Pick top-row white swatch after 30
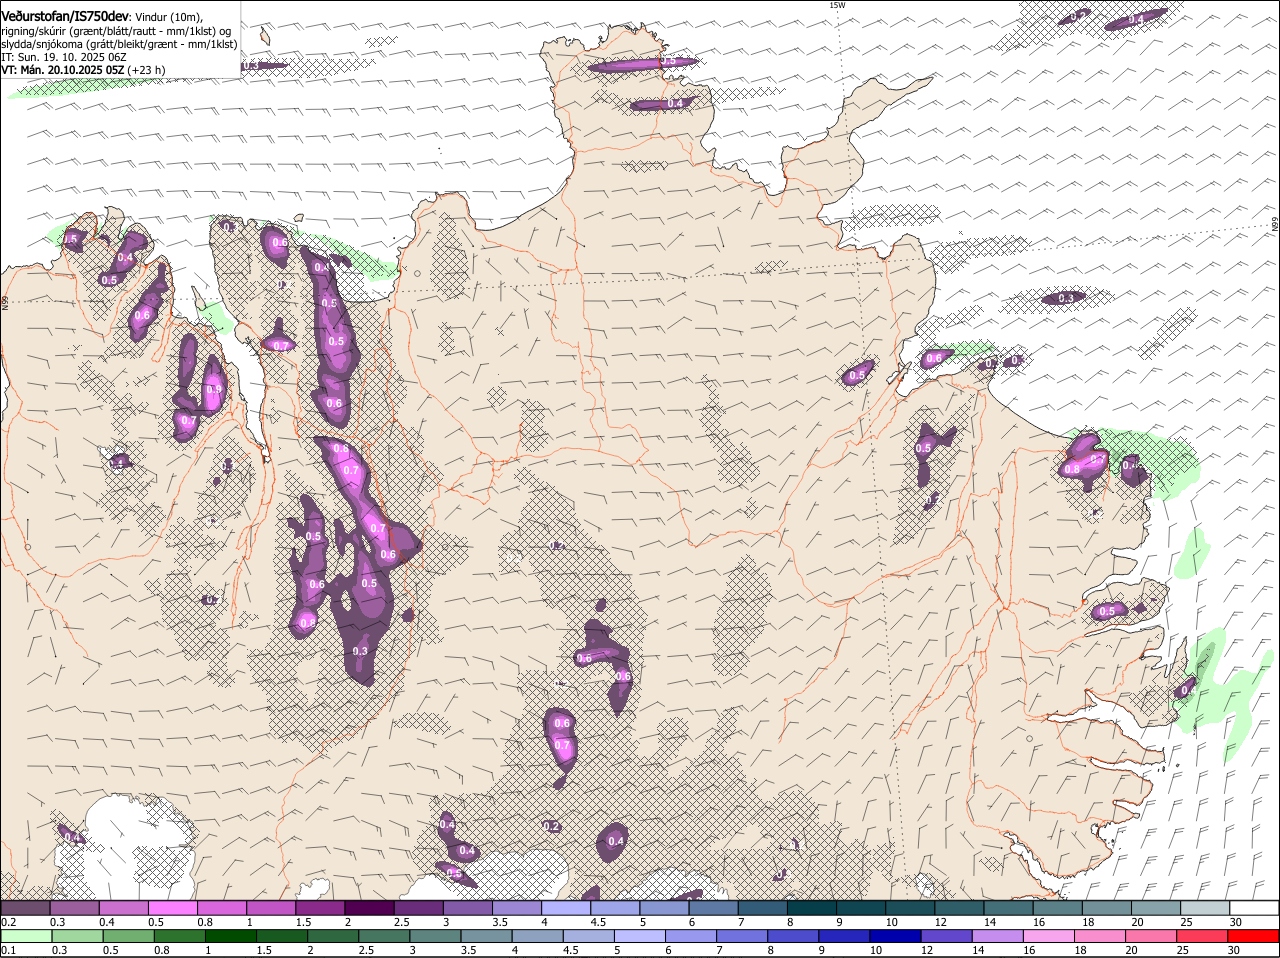 pos(1255,908)
